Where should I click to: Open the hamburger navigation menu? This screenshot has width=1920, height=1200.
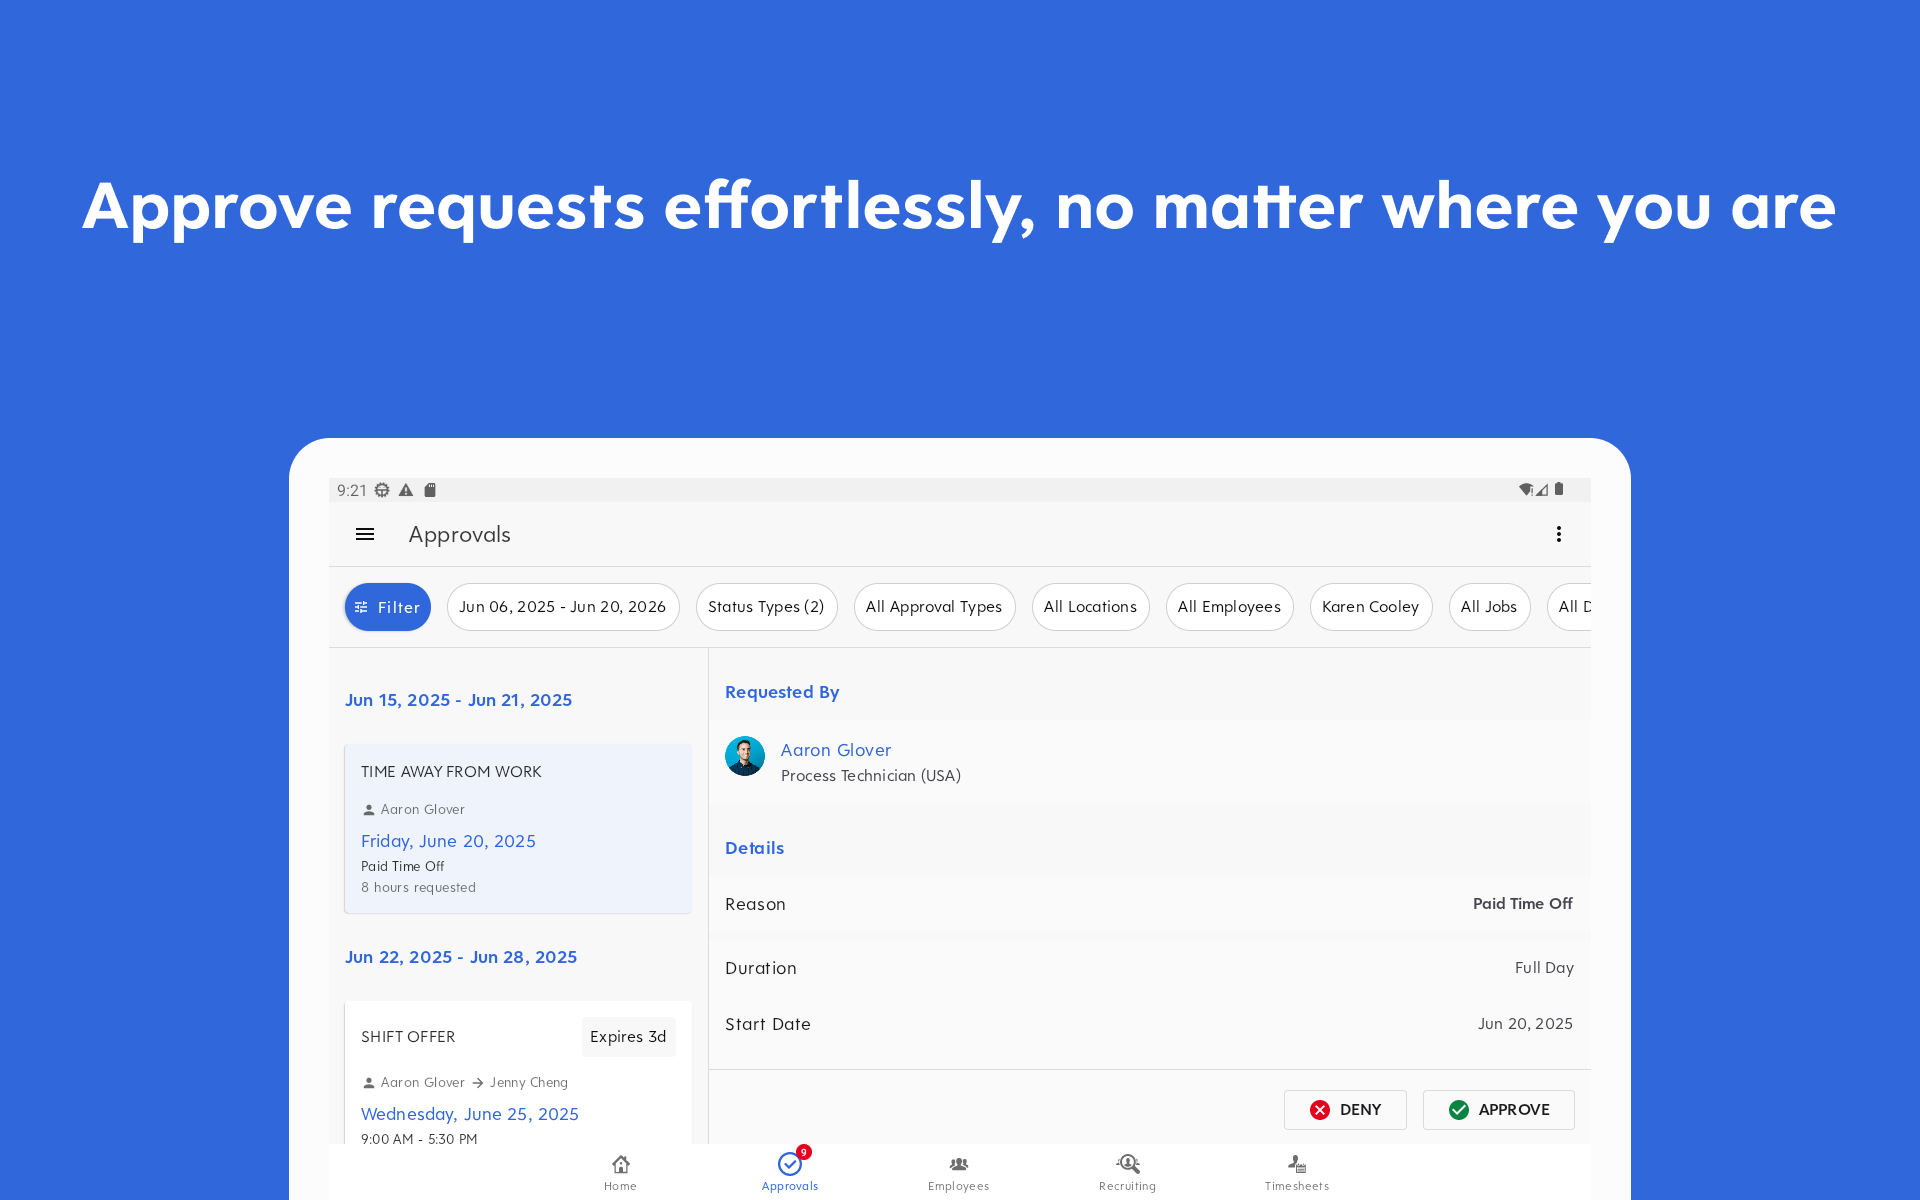pyautogui.click(x=365, y=534)
